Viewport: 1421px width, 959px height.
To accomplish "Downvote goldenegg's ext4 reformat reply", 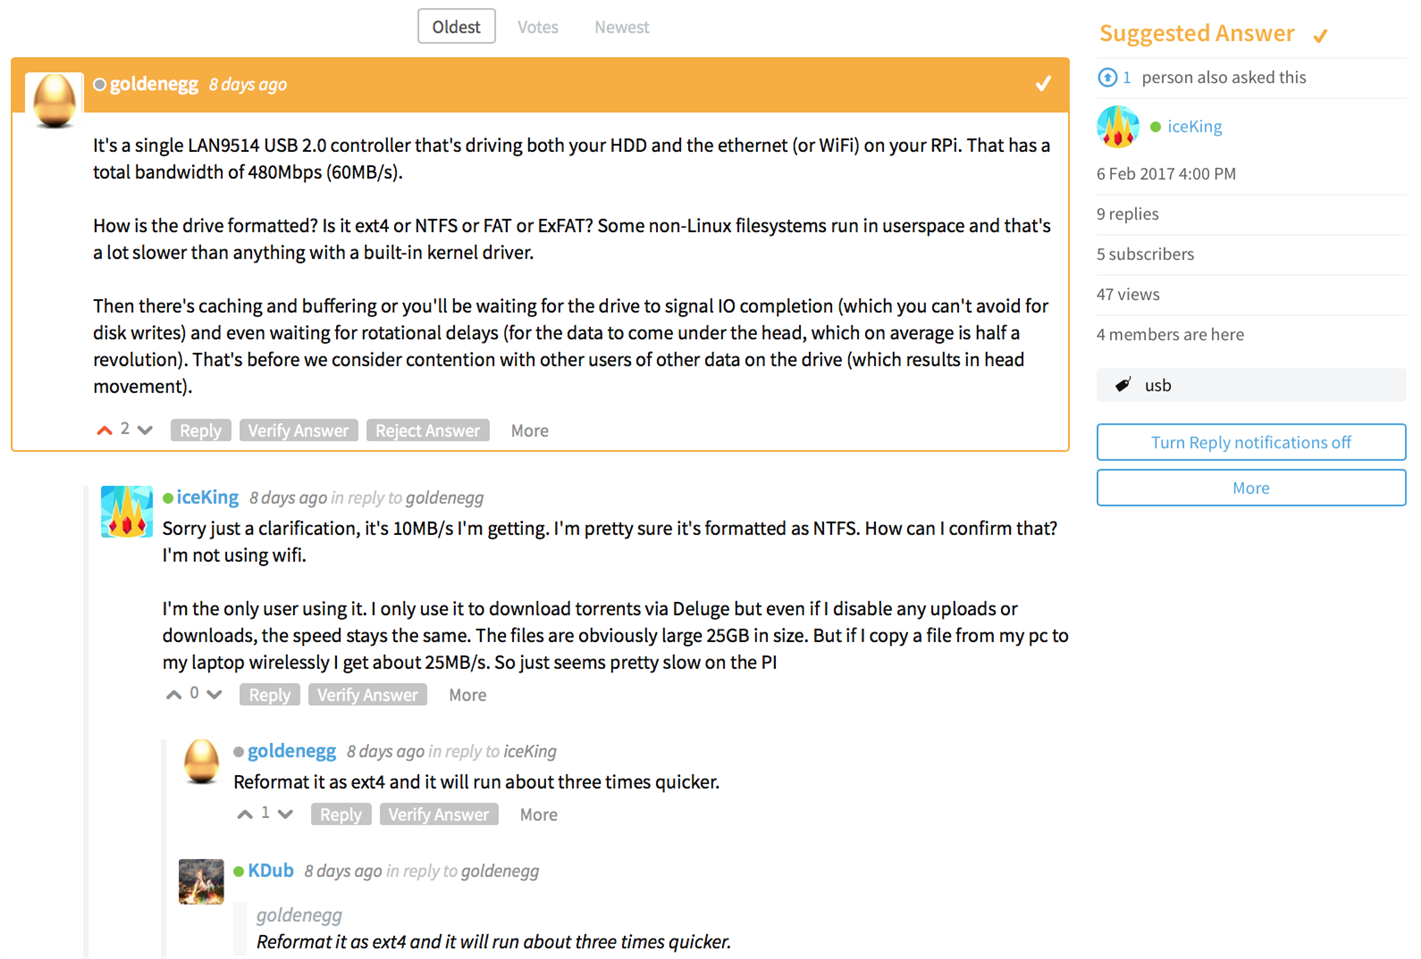I will (x=286, y=814).
